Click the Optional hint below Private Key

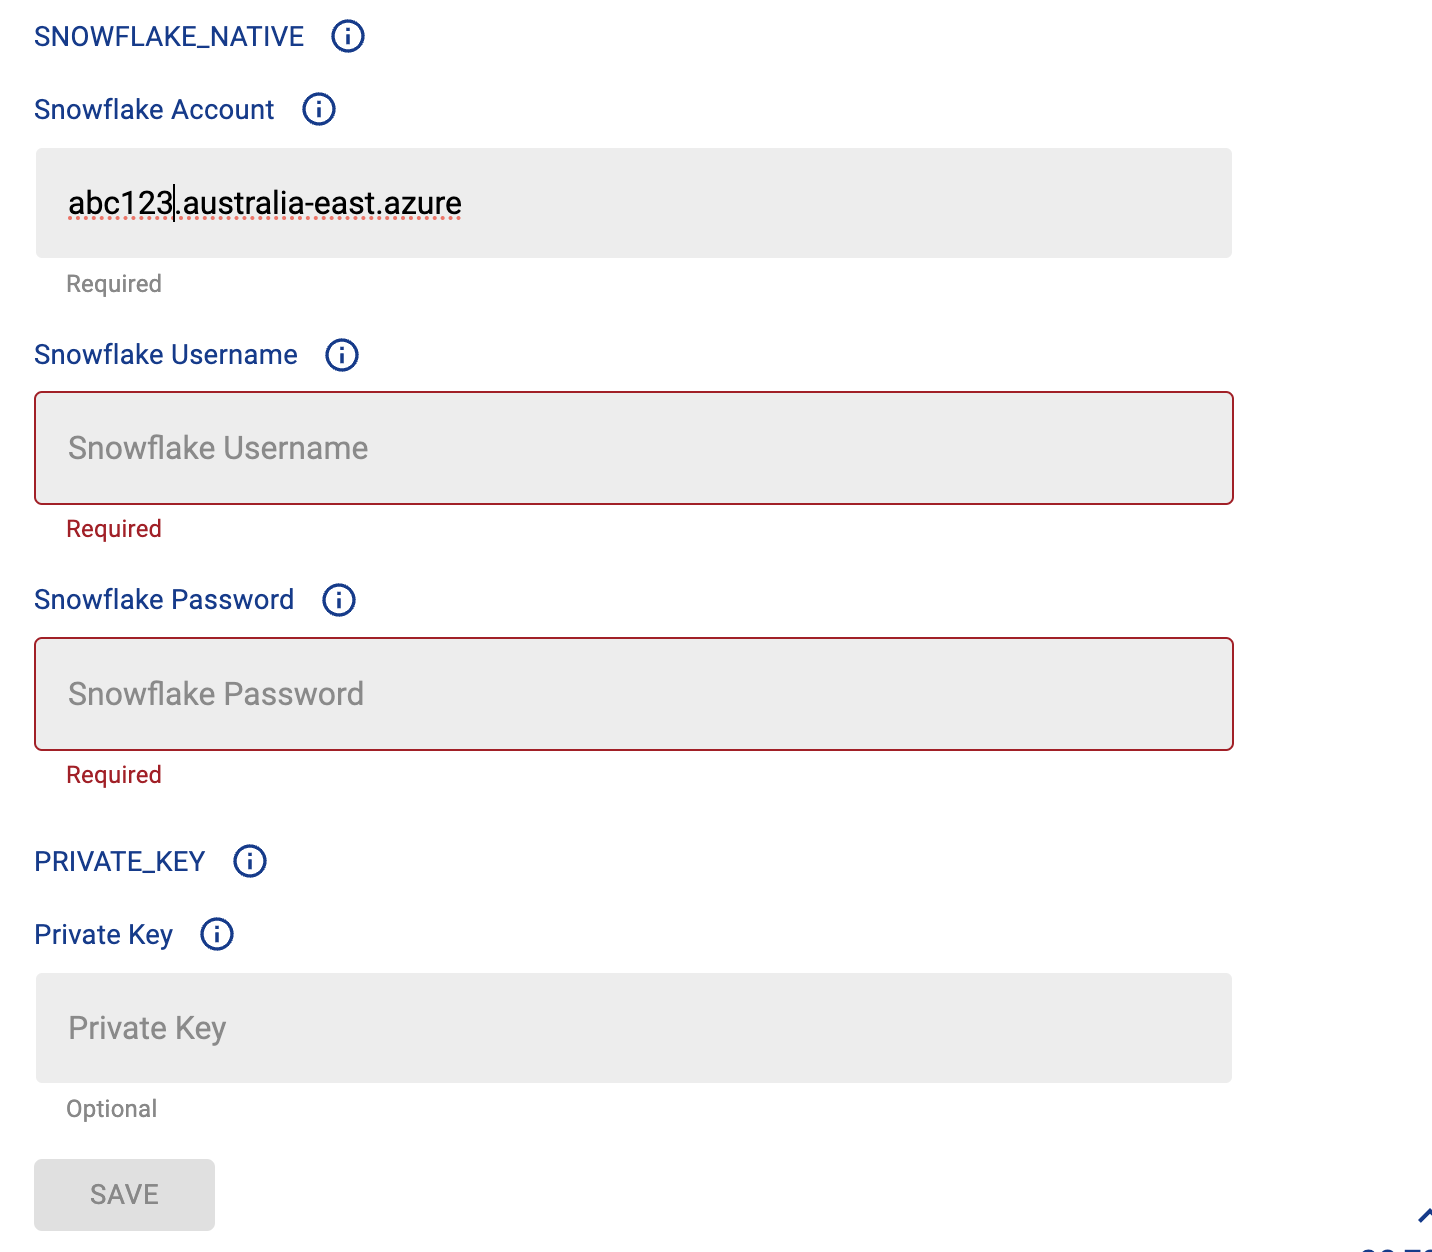[x=112, y=1109]
